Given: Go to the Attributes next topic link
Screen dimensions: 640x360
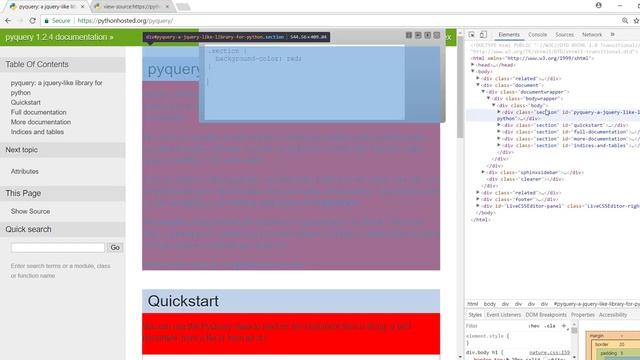Looking at the screenshot, I should tap(24, 171).
